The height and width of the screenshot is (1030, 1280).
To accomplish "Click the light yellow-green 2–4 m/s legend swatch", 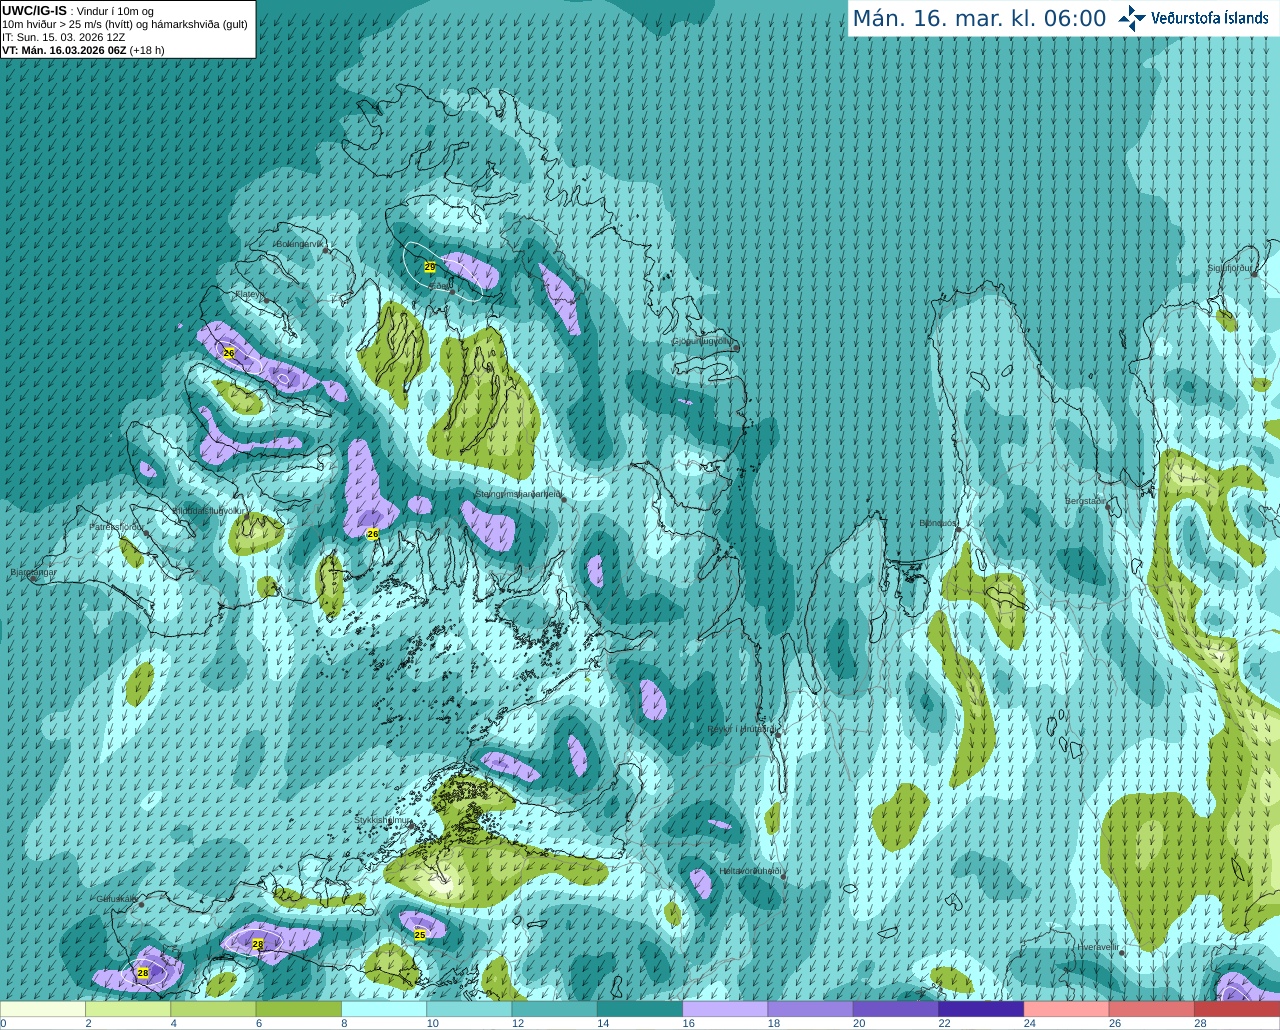I will [128, 1009].
